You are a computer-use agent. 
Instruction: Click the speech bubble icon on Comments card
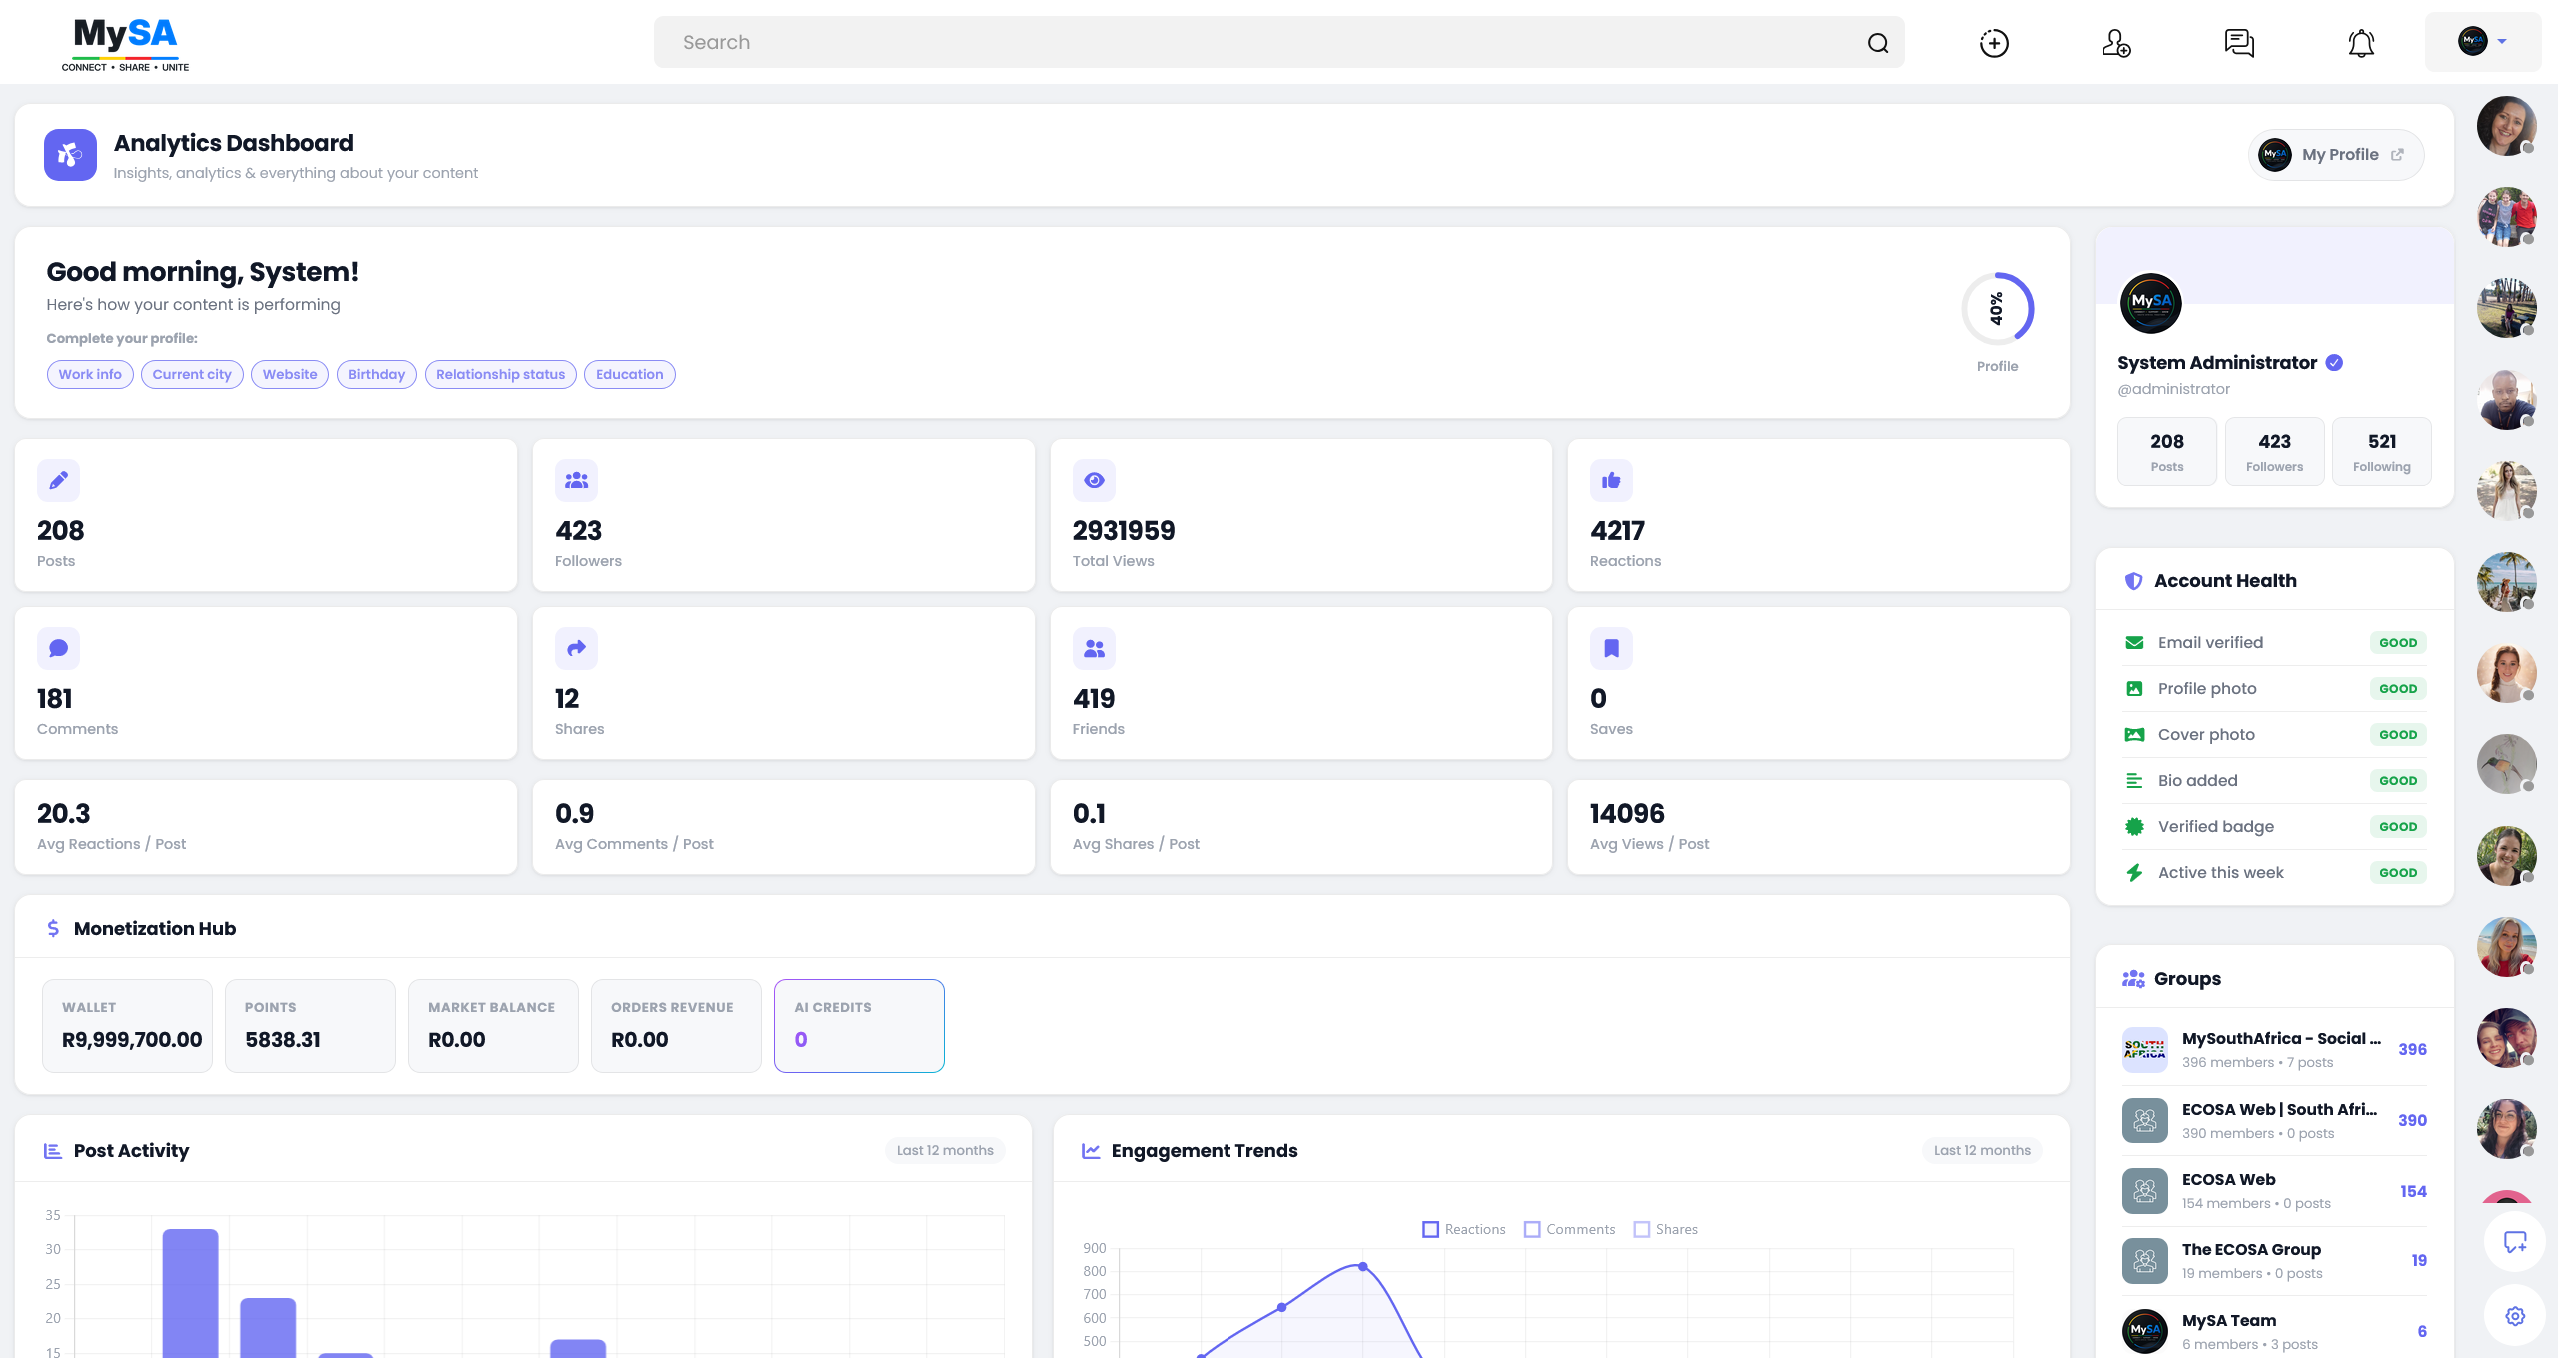[x=58, y=648]
